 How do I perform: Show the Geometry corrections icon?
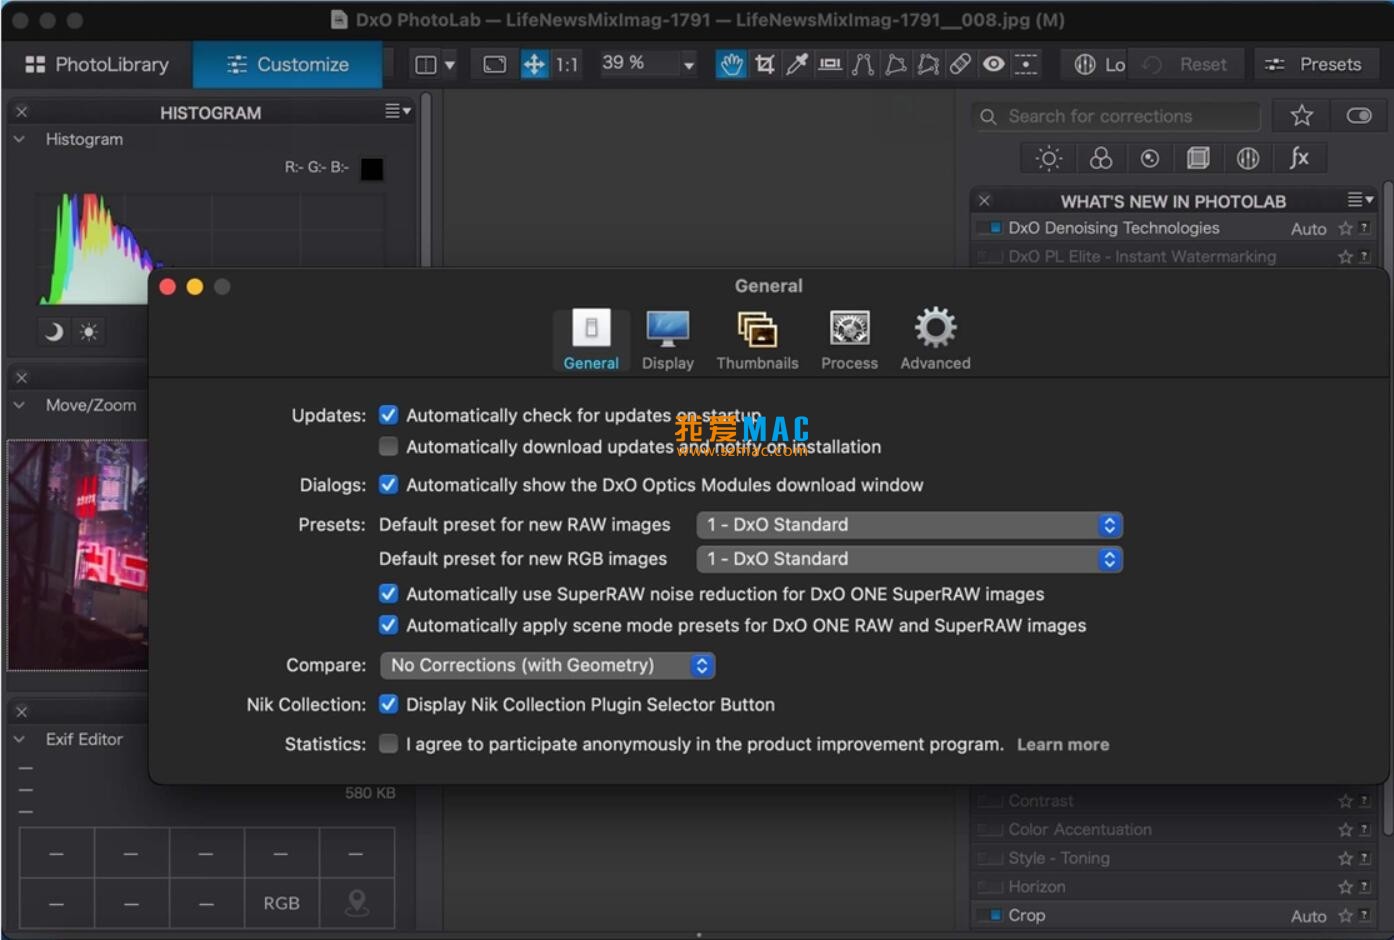[1198, 158]
